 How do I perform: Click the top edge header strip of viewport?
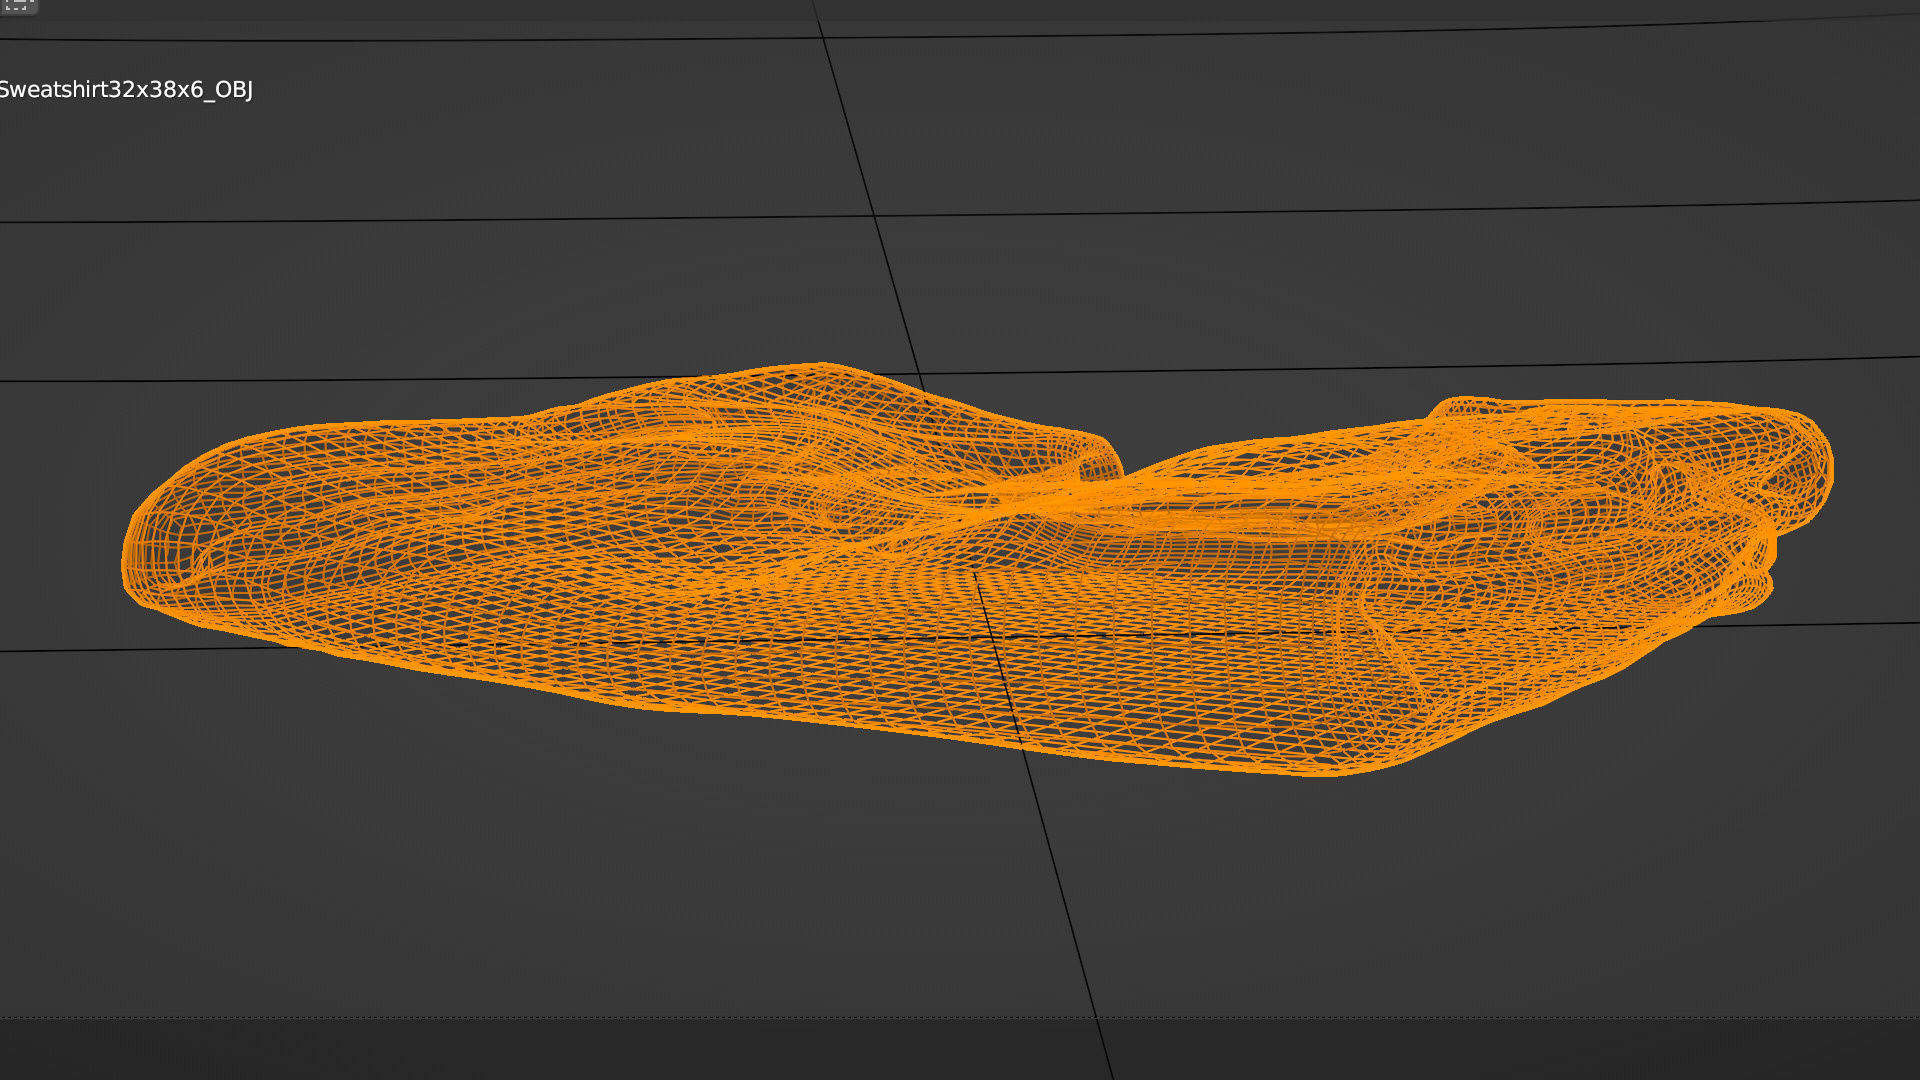click(x=960, y=8)
